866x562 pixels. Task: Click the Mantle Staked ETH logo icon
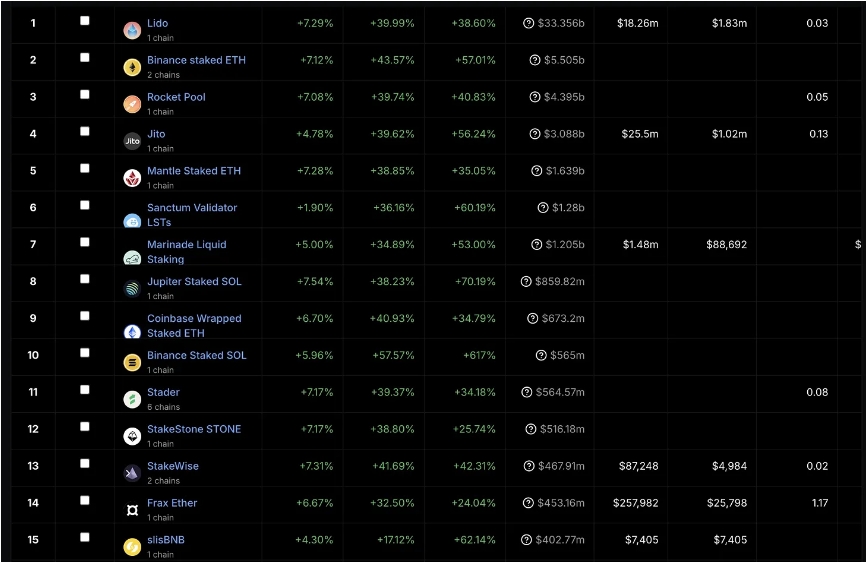click(x=132, y=178)
